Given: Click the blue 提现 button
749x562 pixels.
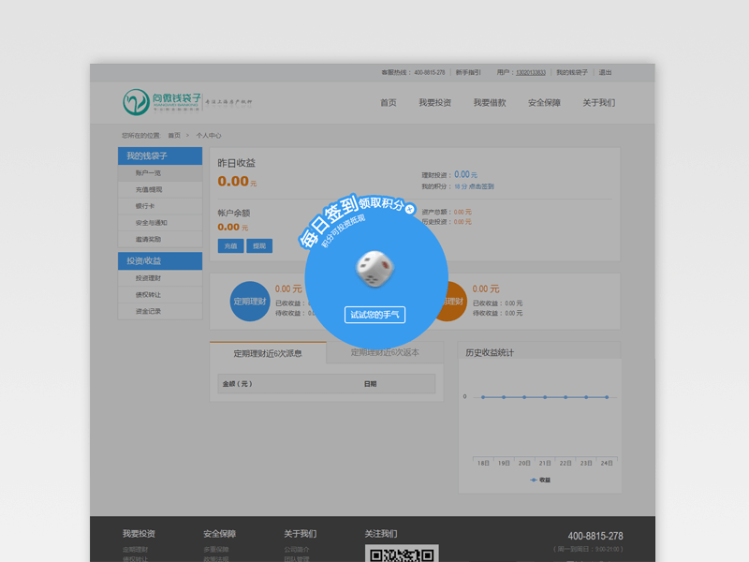Looking at the screenshot, I should [x=259, y=246].
